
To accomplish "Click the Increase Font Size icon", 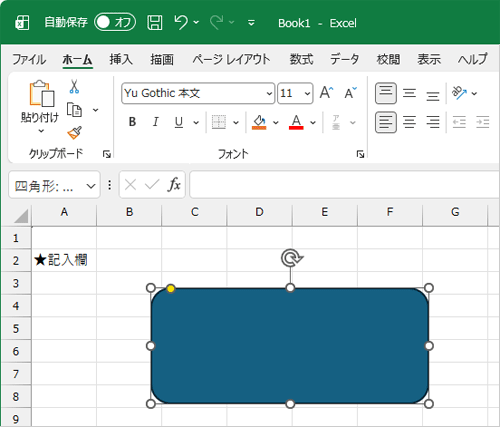I will [326, 93].
